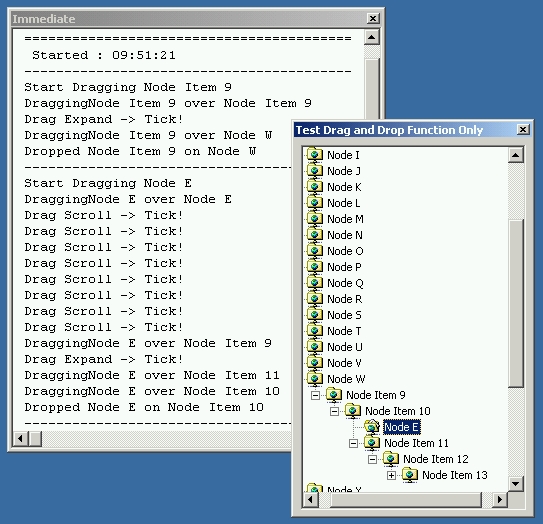
Task: Select the folder icon of Node Q
Action: (x=315, y=283)
